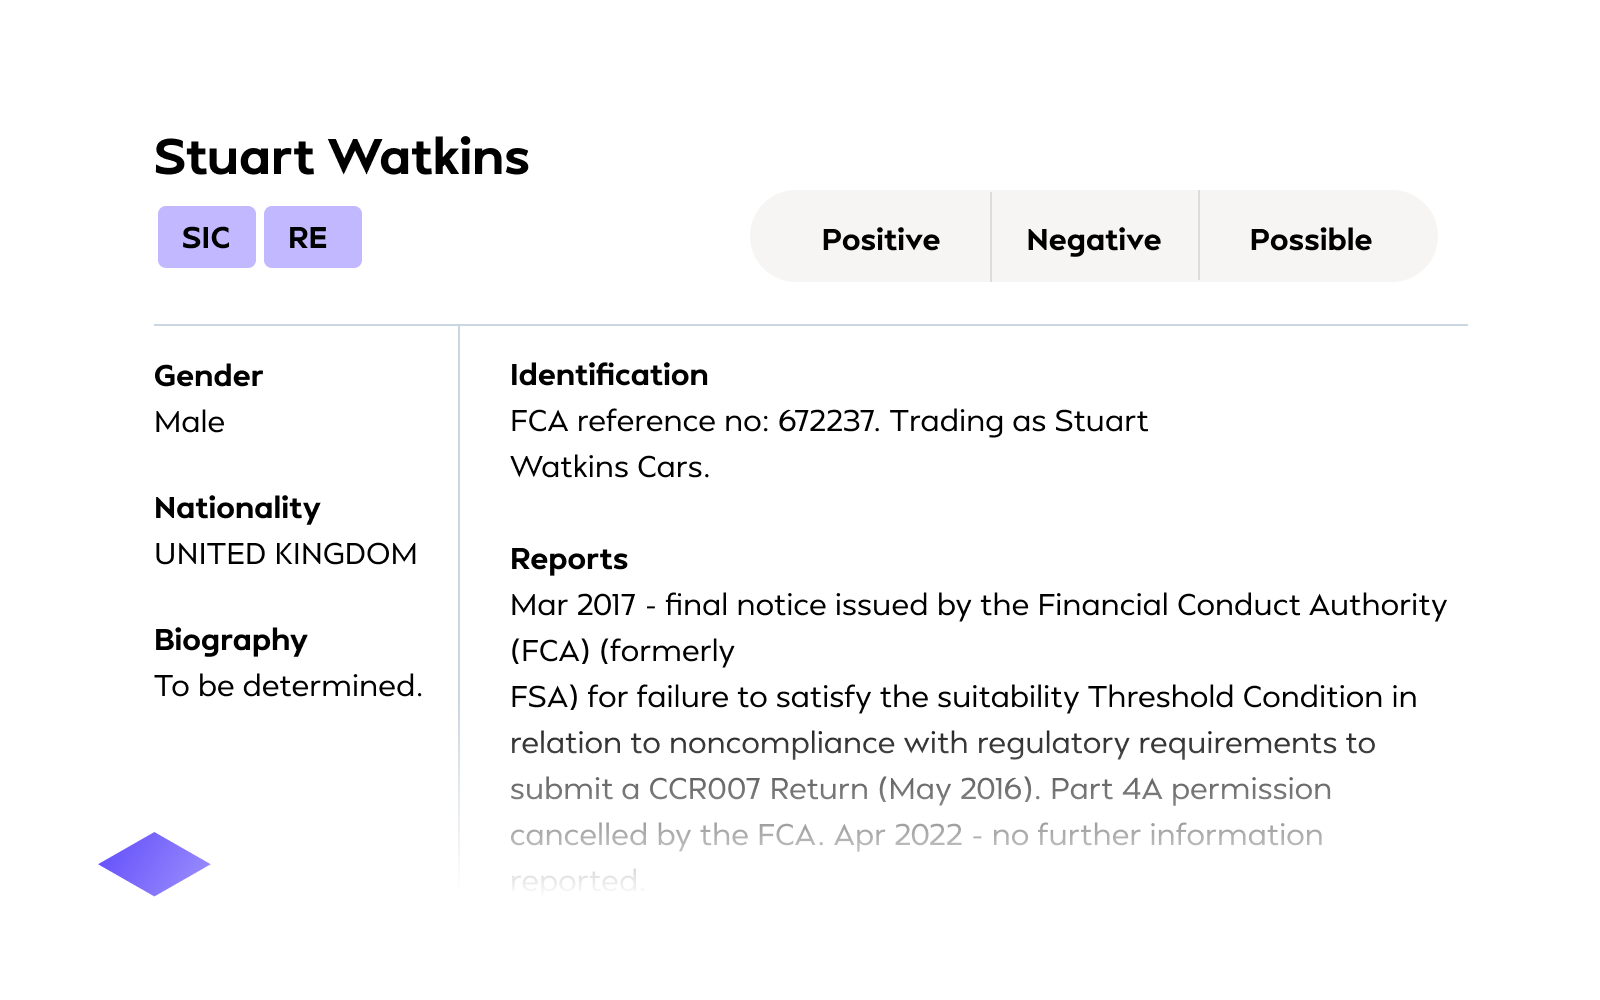Click the Reports section heading
Image resolution: width=1600 pixels, height=1000 pixels.
click(568, 559)
